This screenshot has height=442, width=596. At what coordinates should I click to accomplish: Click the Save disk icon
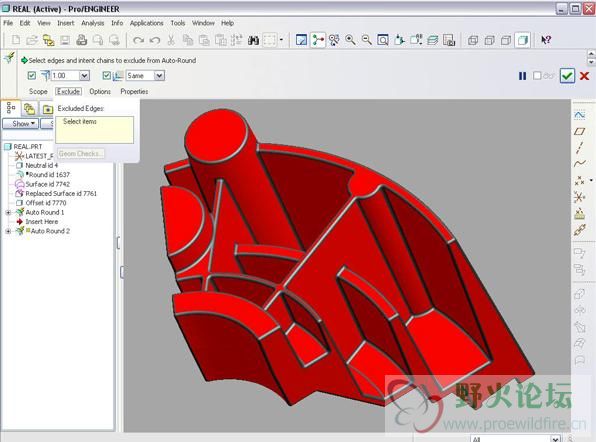65,40
